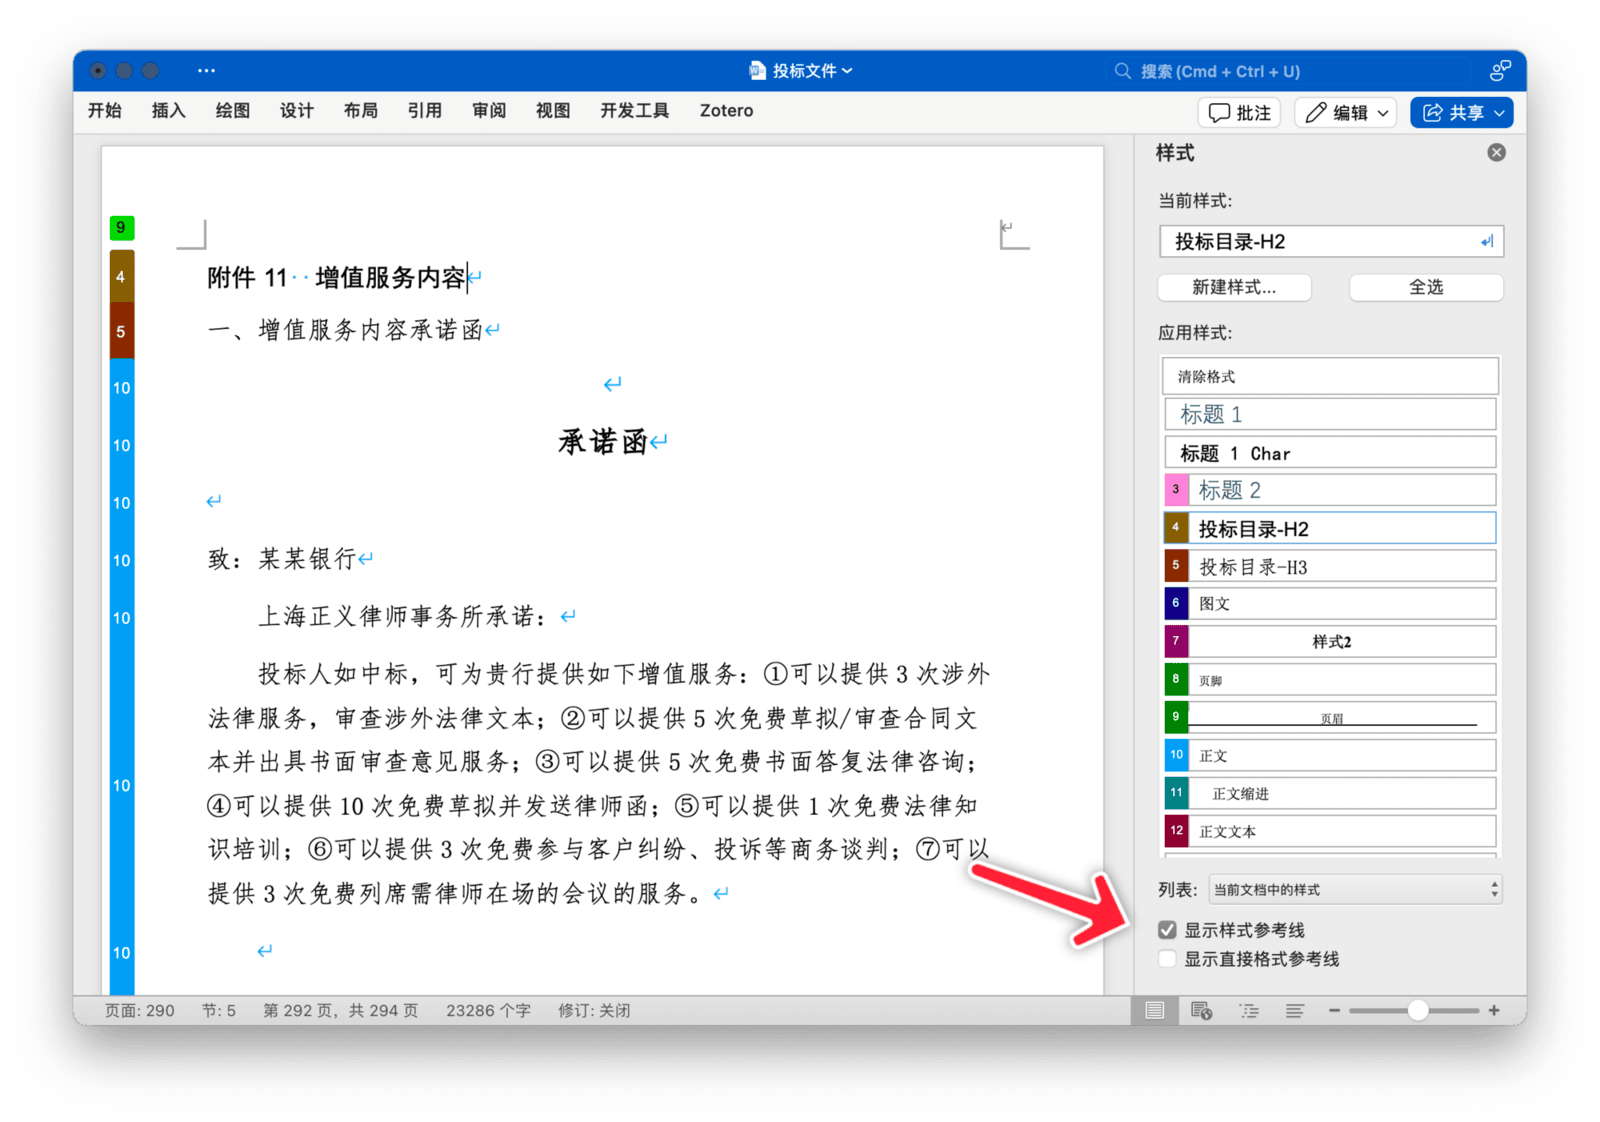Click the 新建样式... button
The width and height of the screenshot is (1600, 1122).
pyautogui.click(x=1234, y=288)
